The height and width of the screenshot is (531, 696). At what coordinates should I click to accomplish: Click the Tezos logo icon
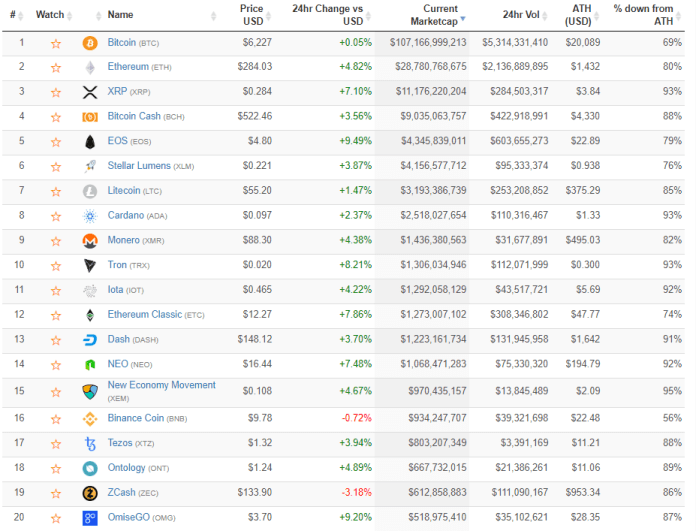90,444
